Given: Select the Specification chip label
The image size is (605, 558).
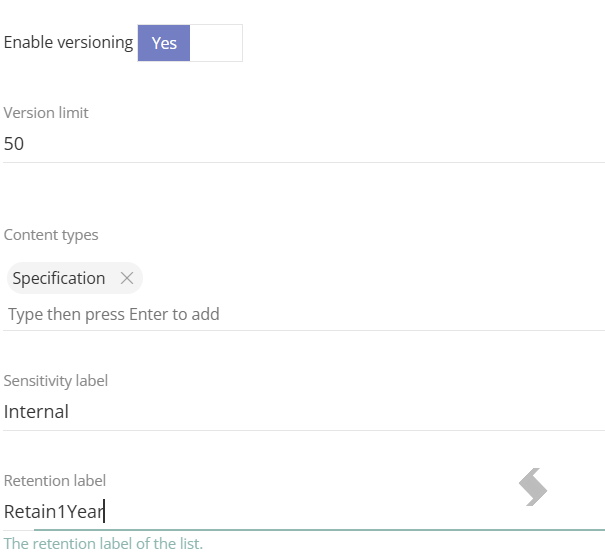Looking at the screenshot, I should 59,278.
